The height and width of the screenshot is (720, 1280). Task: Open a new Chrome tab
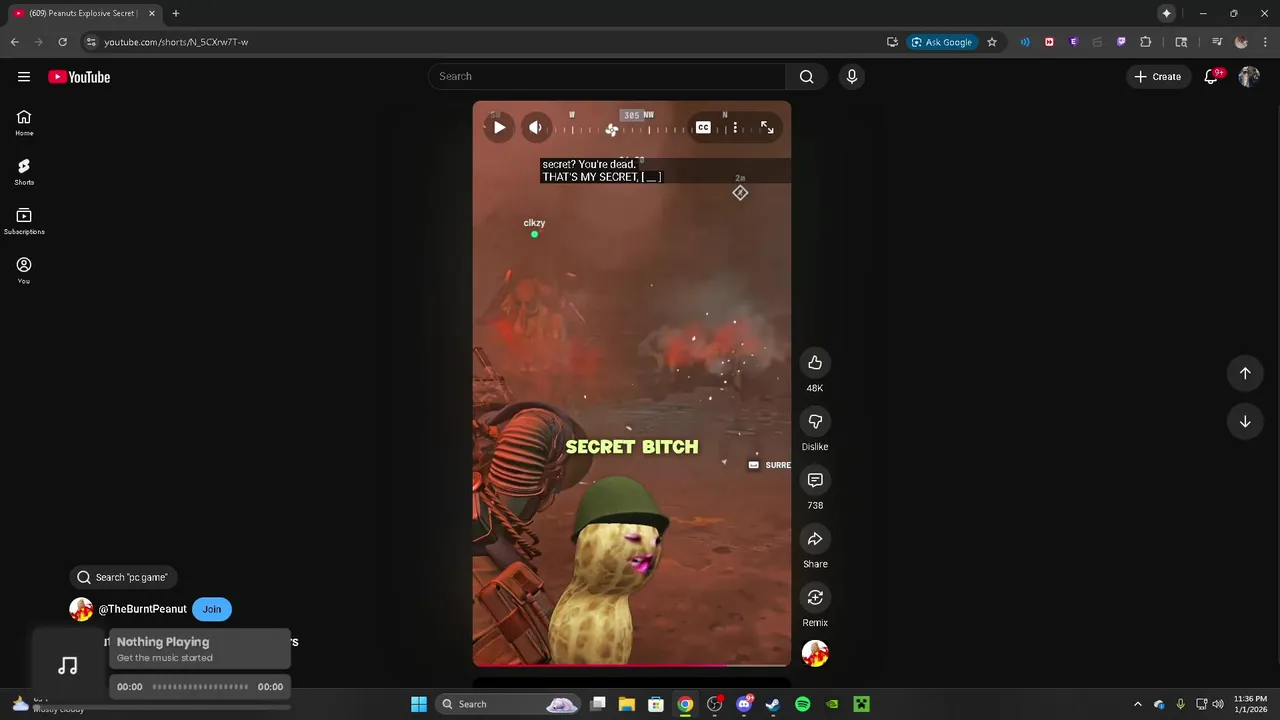(x=176, y=14)
